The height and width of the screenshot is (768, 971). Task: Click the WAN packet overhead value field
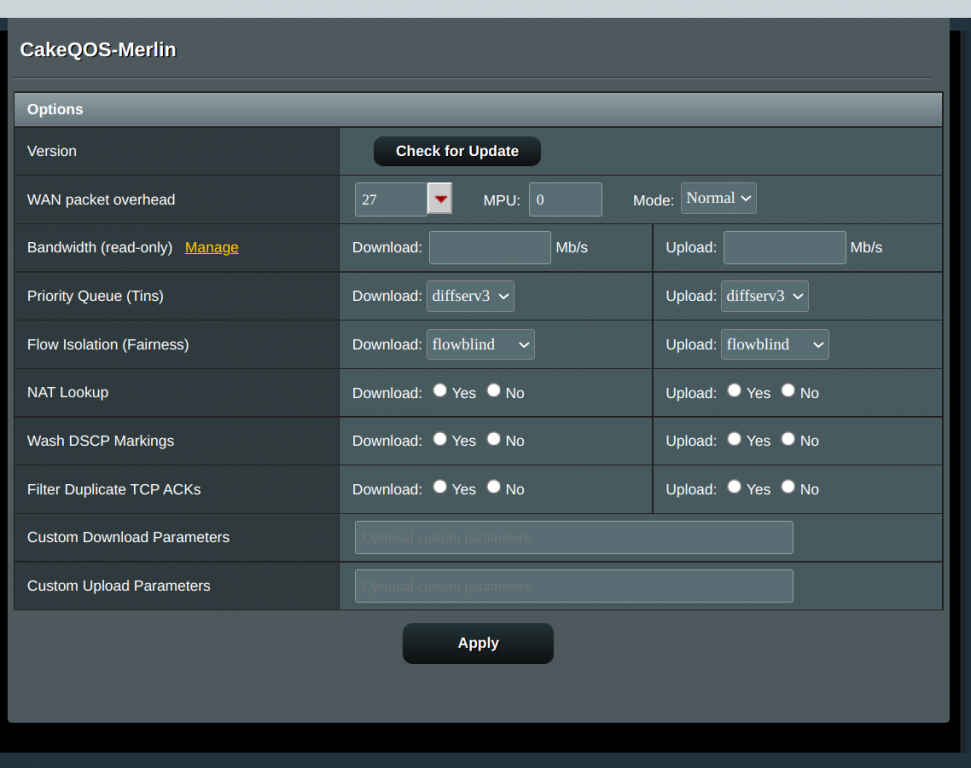[391, 199]
